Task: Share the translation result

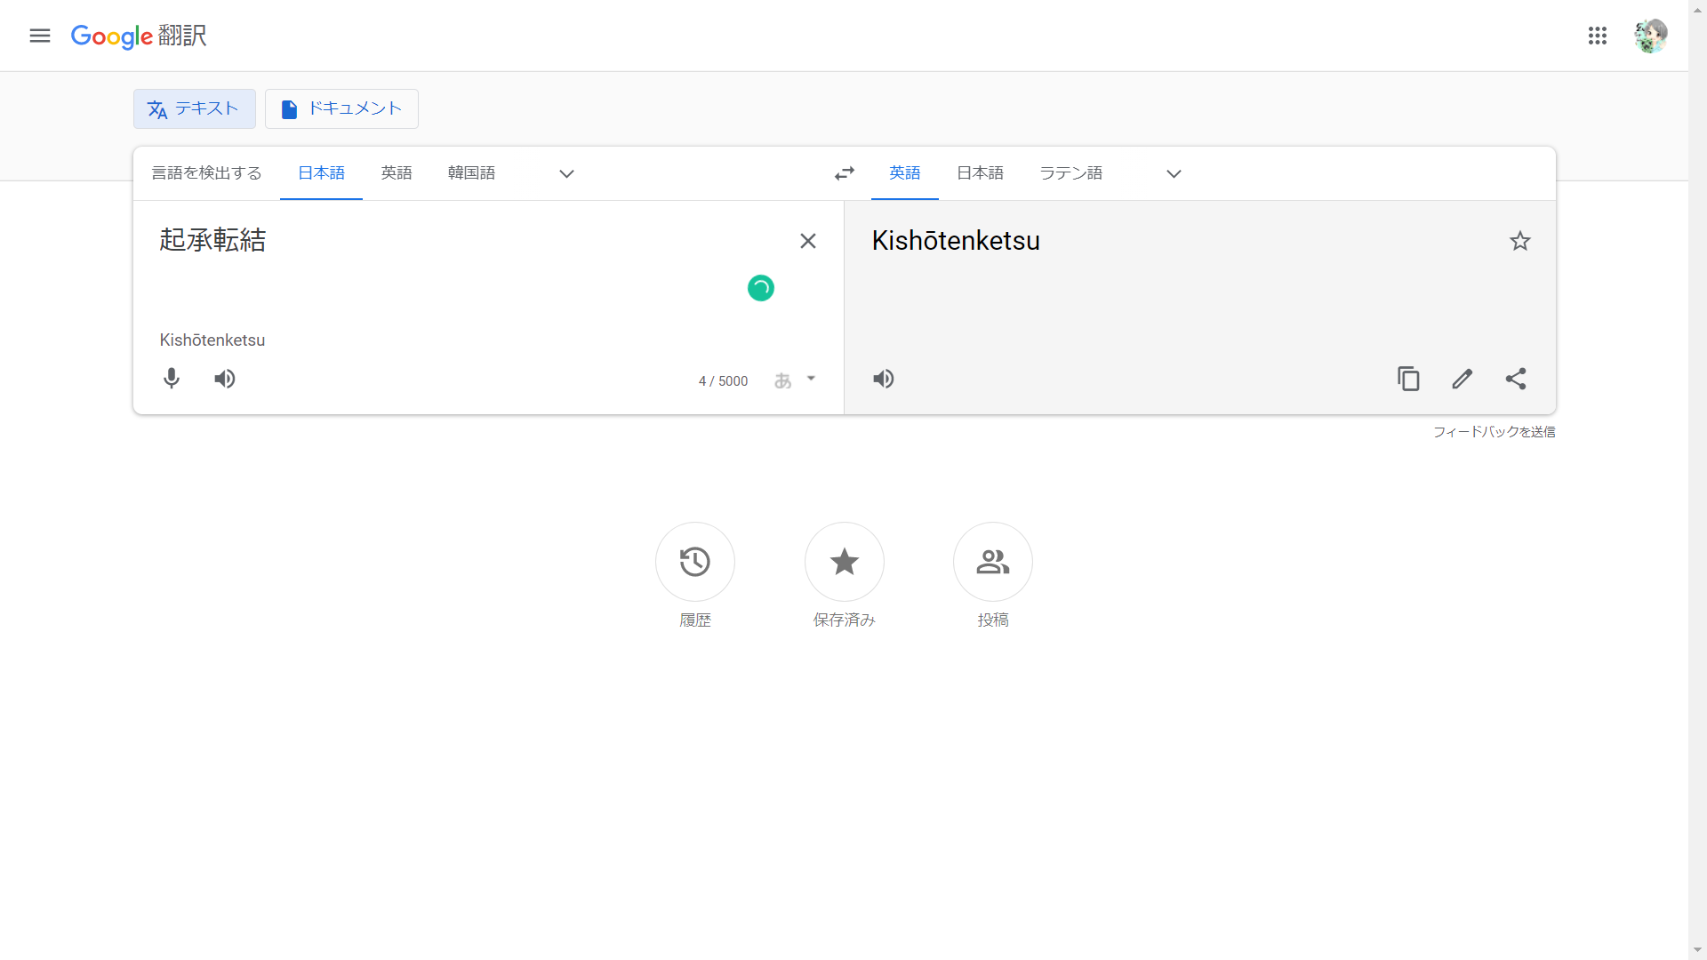Action: click(x=1516, y=379)
